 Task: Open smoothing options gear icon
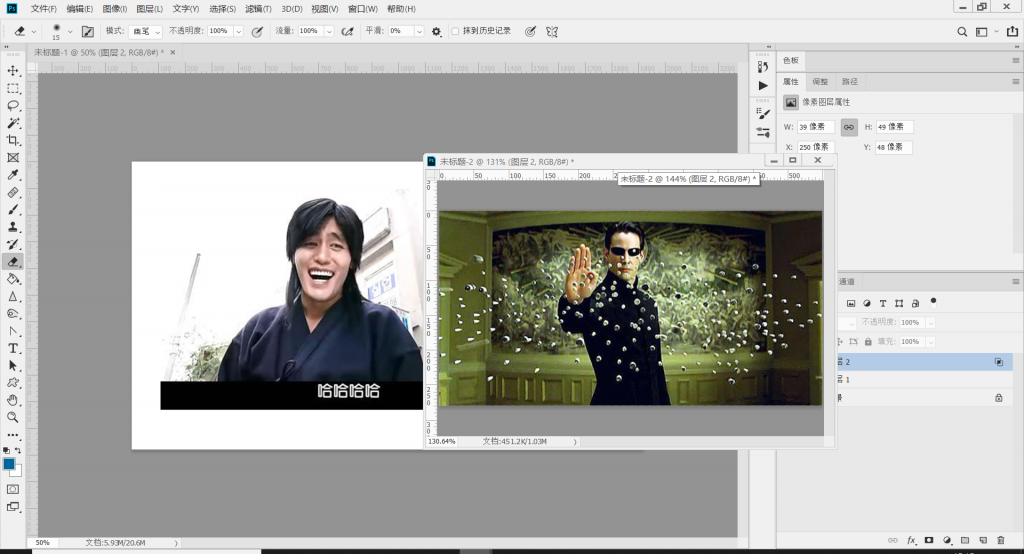[x=436, y=31]
